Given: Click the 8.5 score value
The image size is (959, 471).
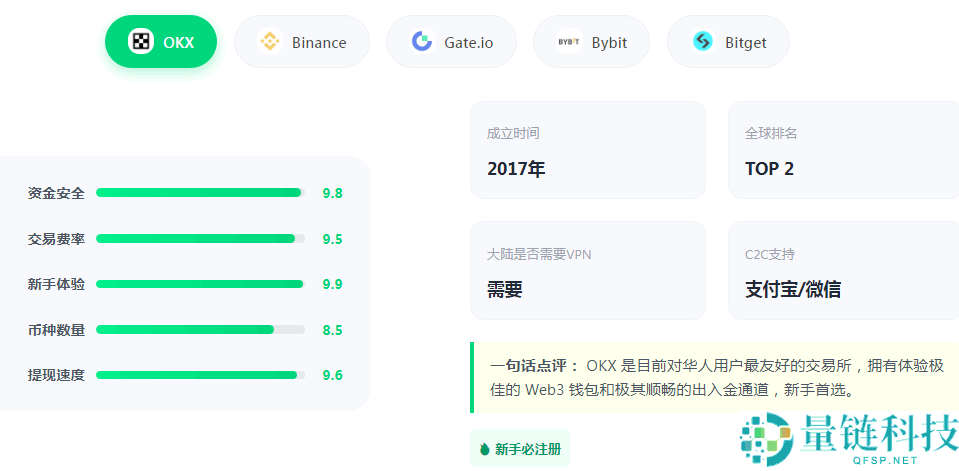Looking at the screenshot, I should (333, 330).
